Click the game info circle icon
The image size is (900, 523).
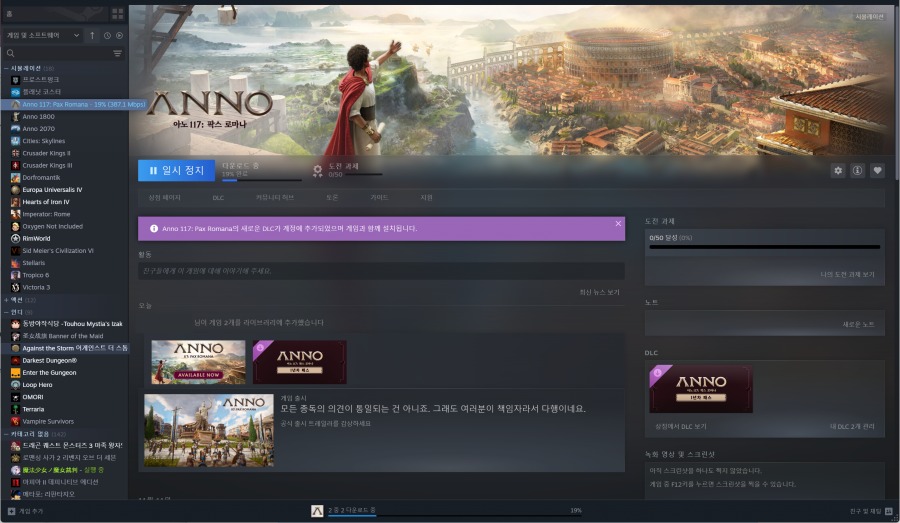click(x=858, y=171)
